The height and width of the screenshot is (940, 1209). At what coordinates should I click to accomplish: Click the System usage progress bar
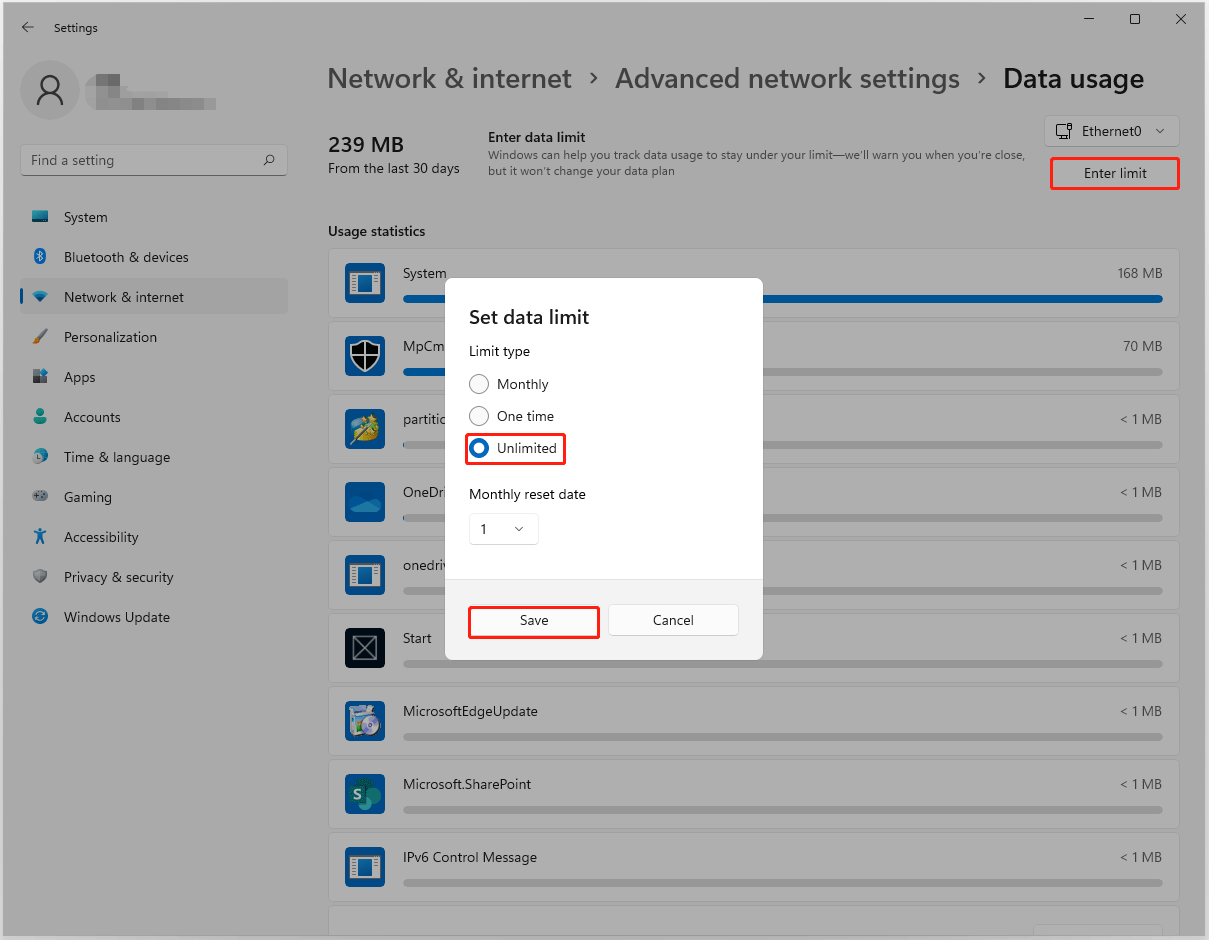point(960,298)
